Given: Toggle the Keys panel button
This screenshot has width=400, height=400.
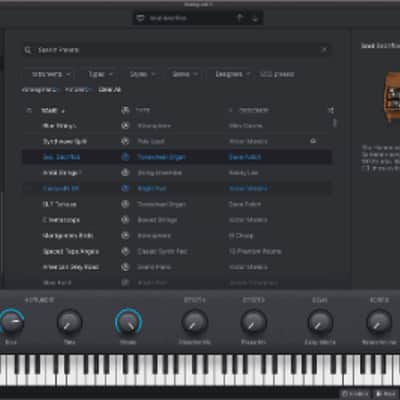Looking at the screenshot, I should (x=386, y=394).
